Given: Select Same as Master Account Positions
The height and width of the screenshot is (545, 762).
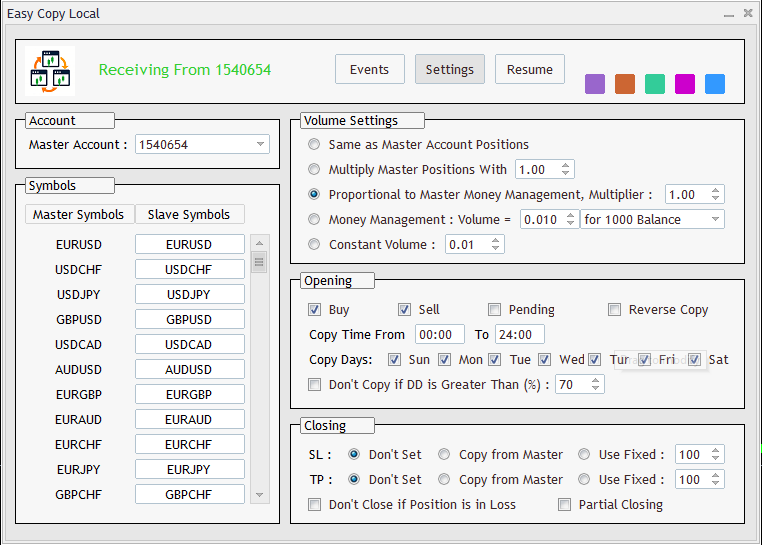Looking at the screenshot, I should click(314, 144).
